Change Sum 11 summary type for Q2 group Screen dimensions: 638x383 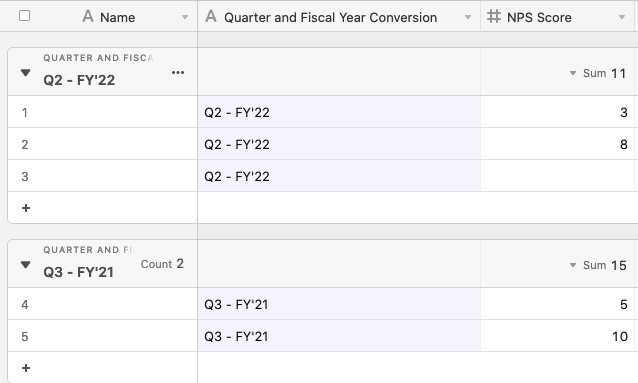[x=598, y=73]
